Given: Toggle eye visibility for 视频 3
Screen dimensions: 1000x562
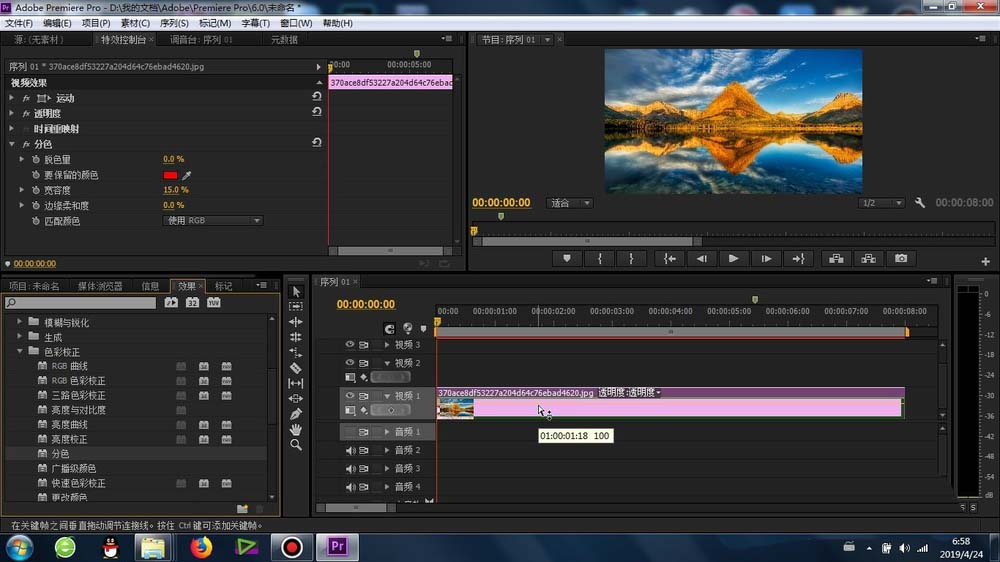Looking at the screenshot, I should pos(349,344).
